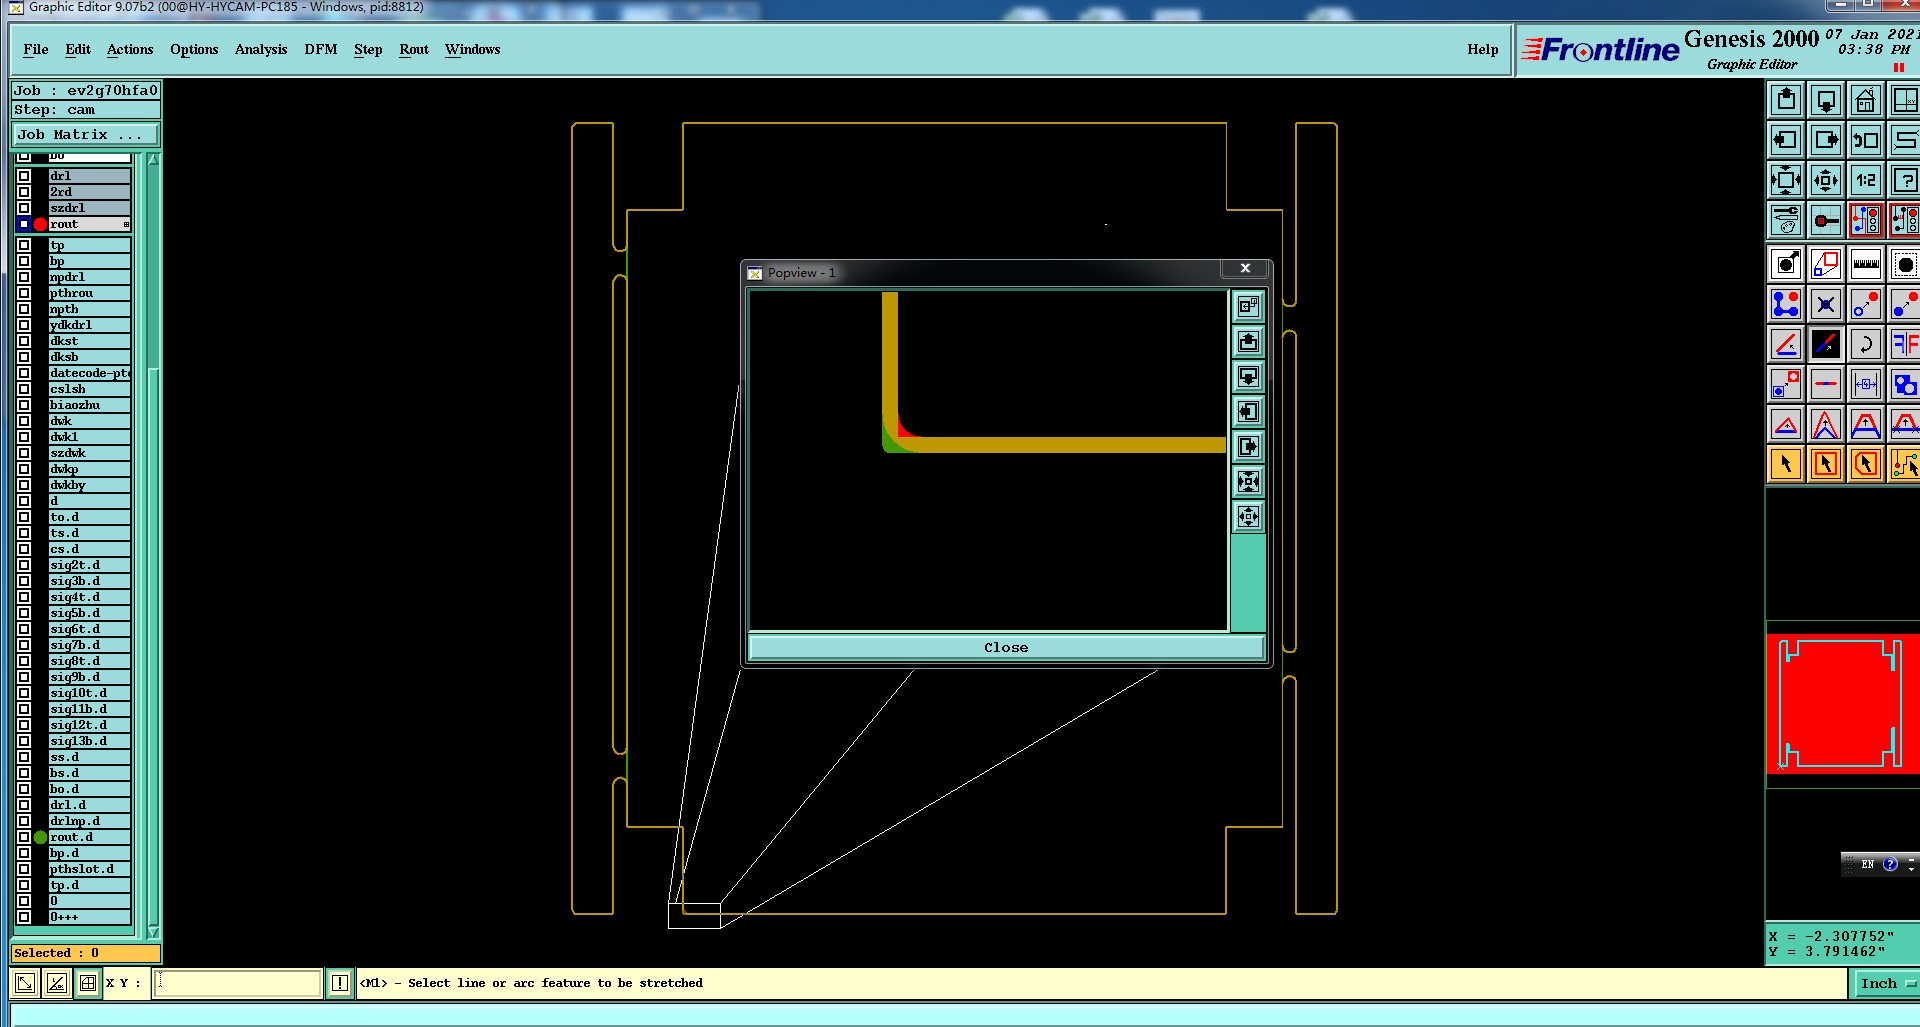This screenshot has height=1027, width=1920.
Task: Select the horizontal red-blue line break icon
Action: (1826, 384)
